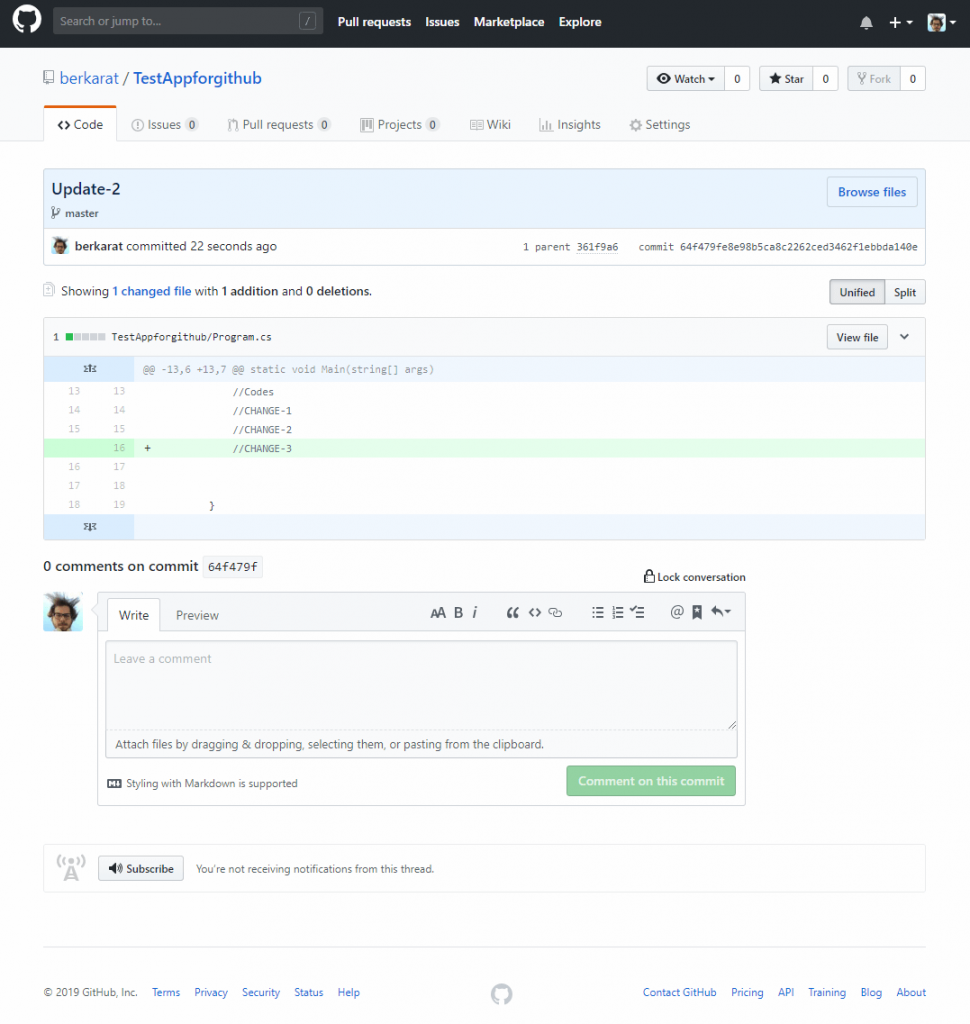
Task: Add a task list
Action: [638, 613]
